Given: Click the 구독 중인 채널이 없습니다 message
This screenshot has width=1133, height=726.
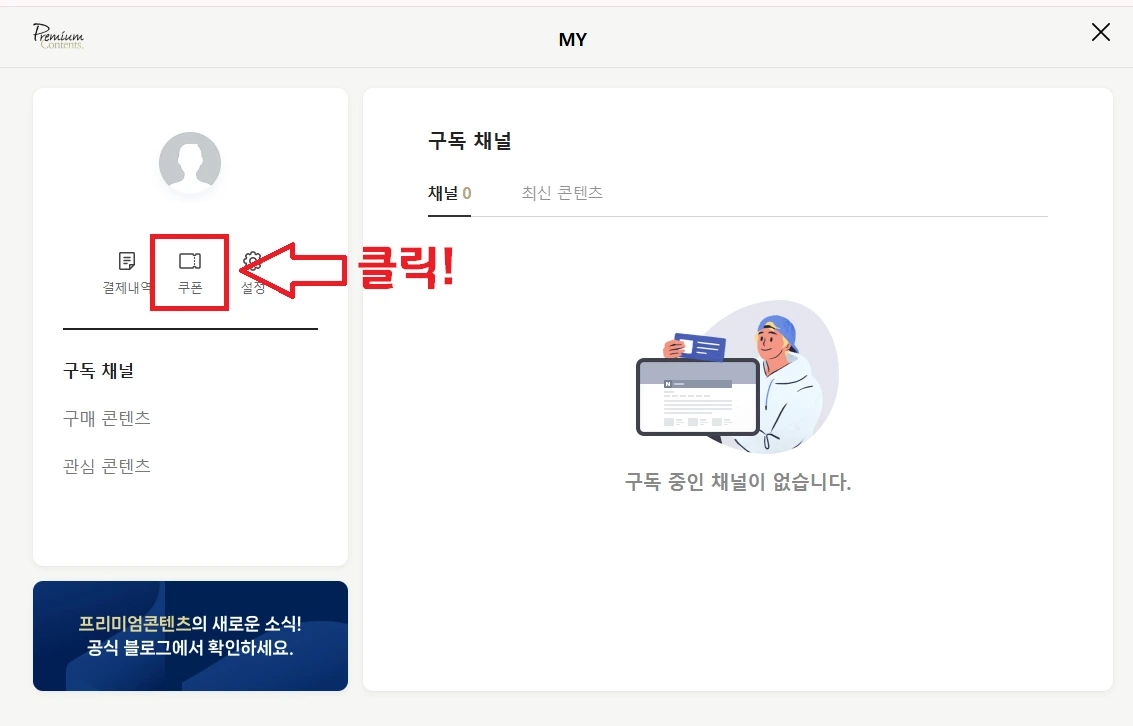Looking at the screenshot, I should (738, 482).
